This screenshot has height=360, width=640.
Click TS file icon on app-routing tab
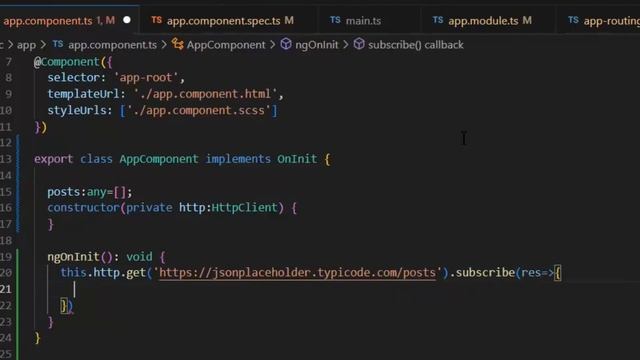[x=573, y=20]
